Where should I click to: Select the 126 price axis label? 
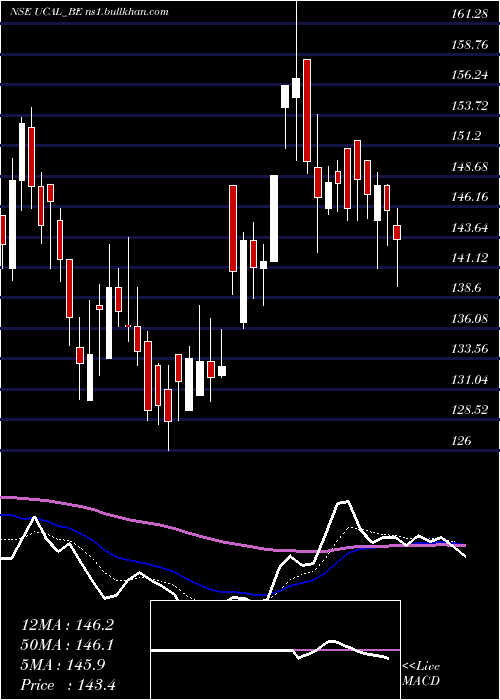[461, 441]
